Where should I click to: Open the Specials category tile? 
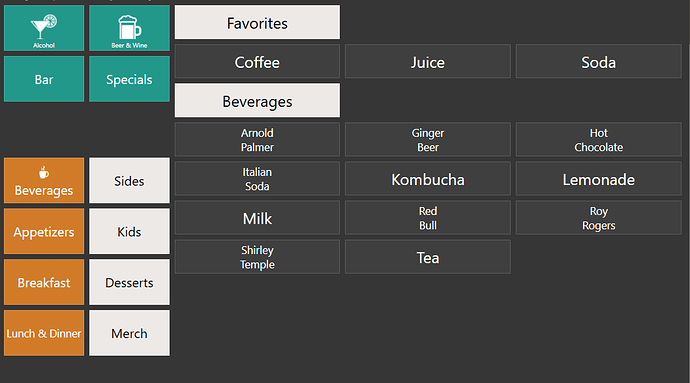[129, 79]
